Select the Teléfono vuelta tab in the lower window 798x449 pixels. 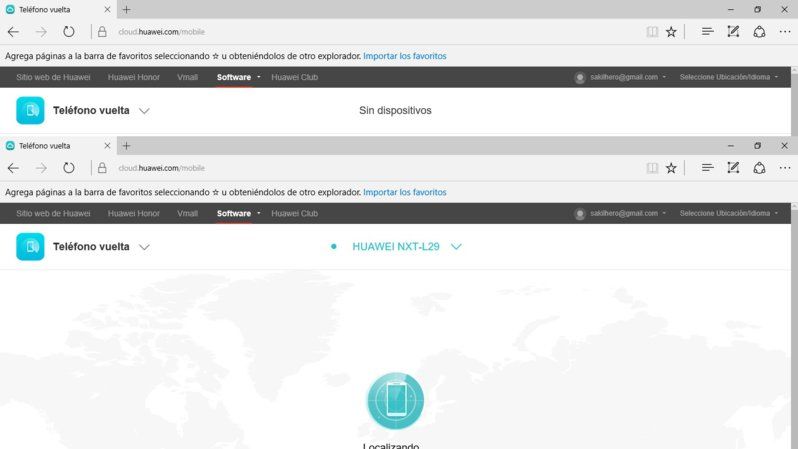point(58,146)
